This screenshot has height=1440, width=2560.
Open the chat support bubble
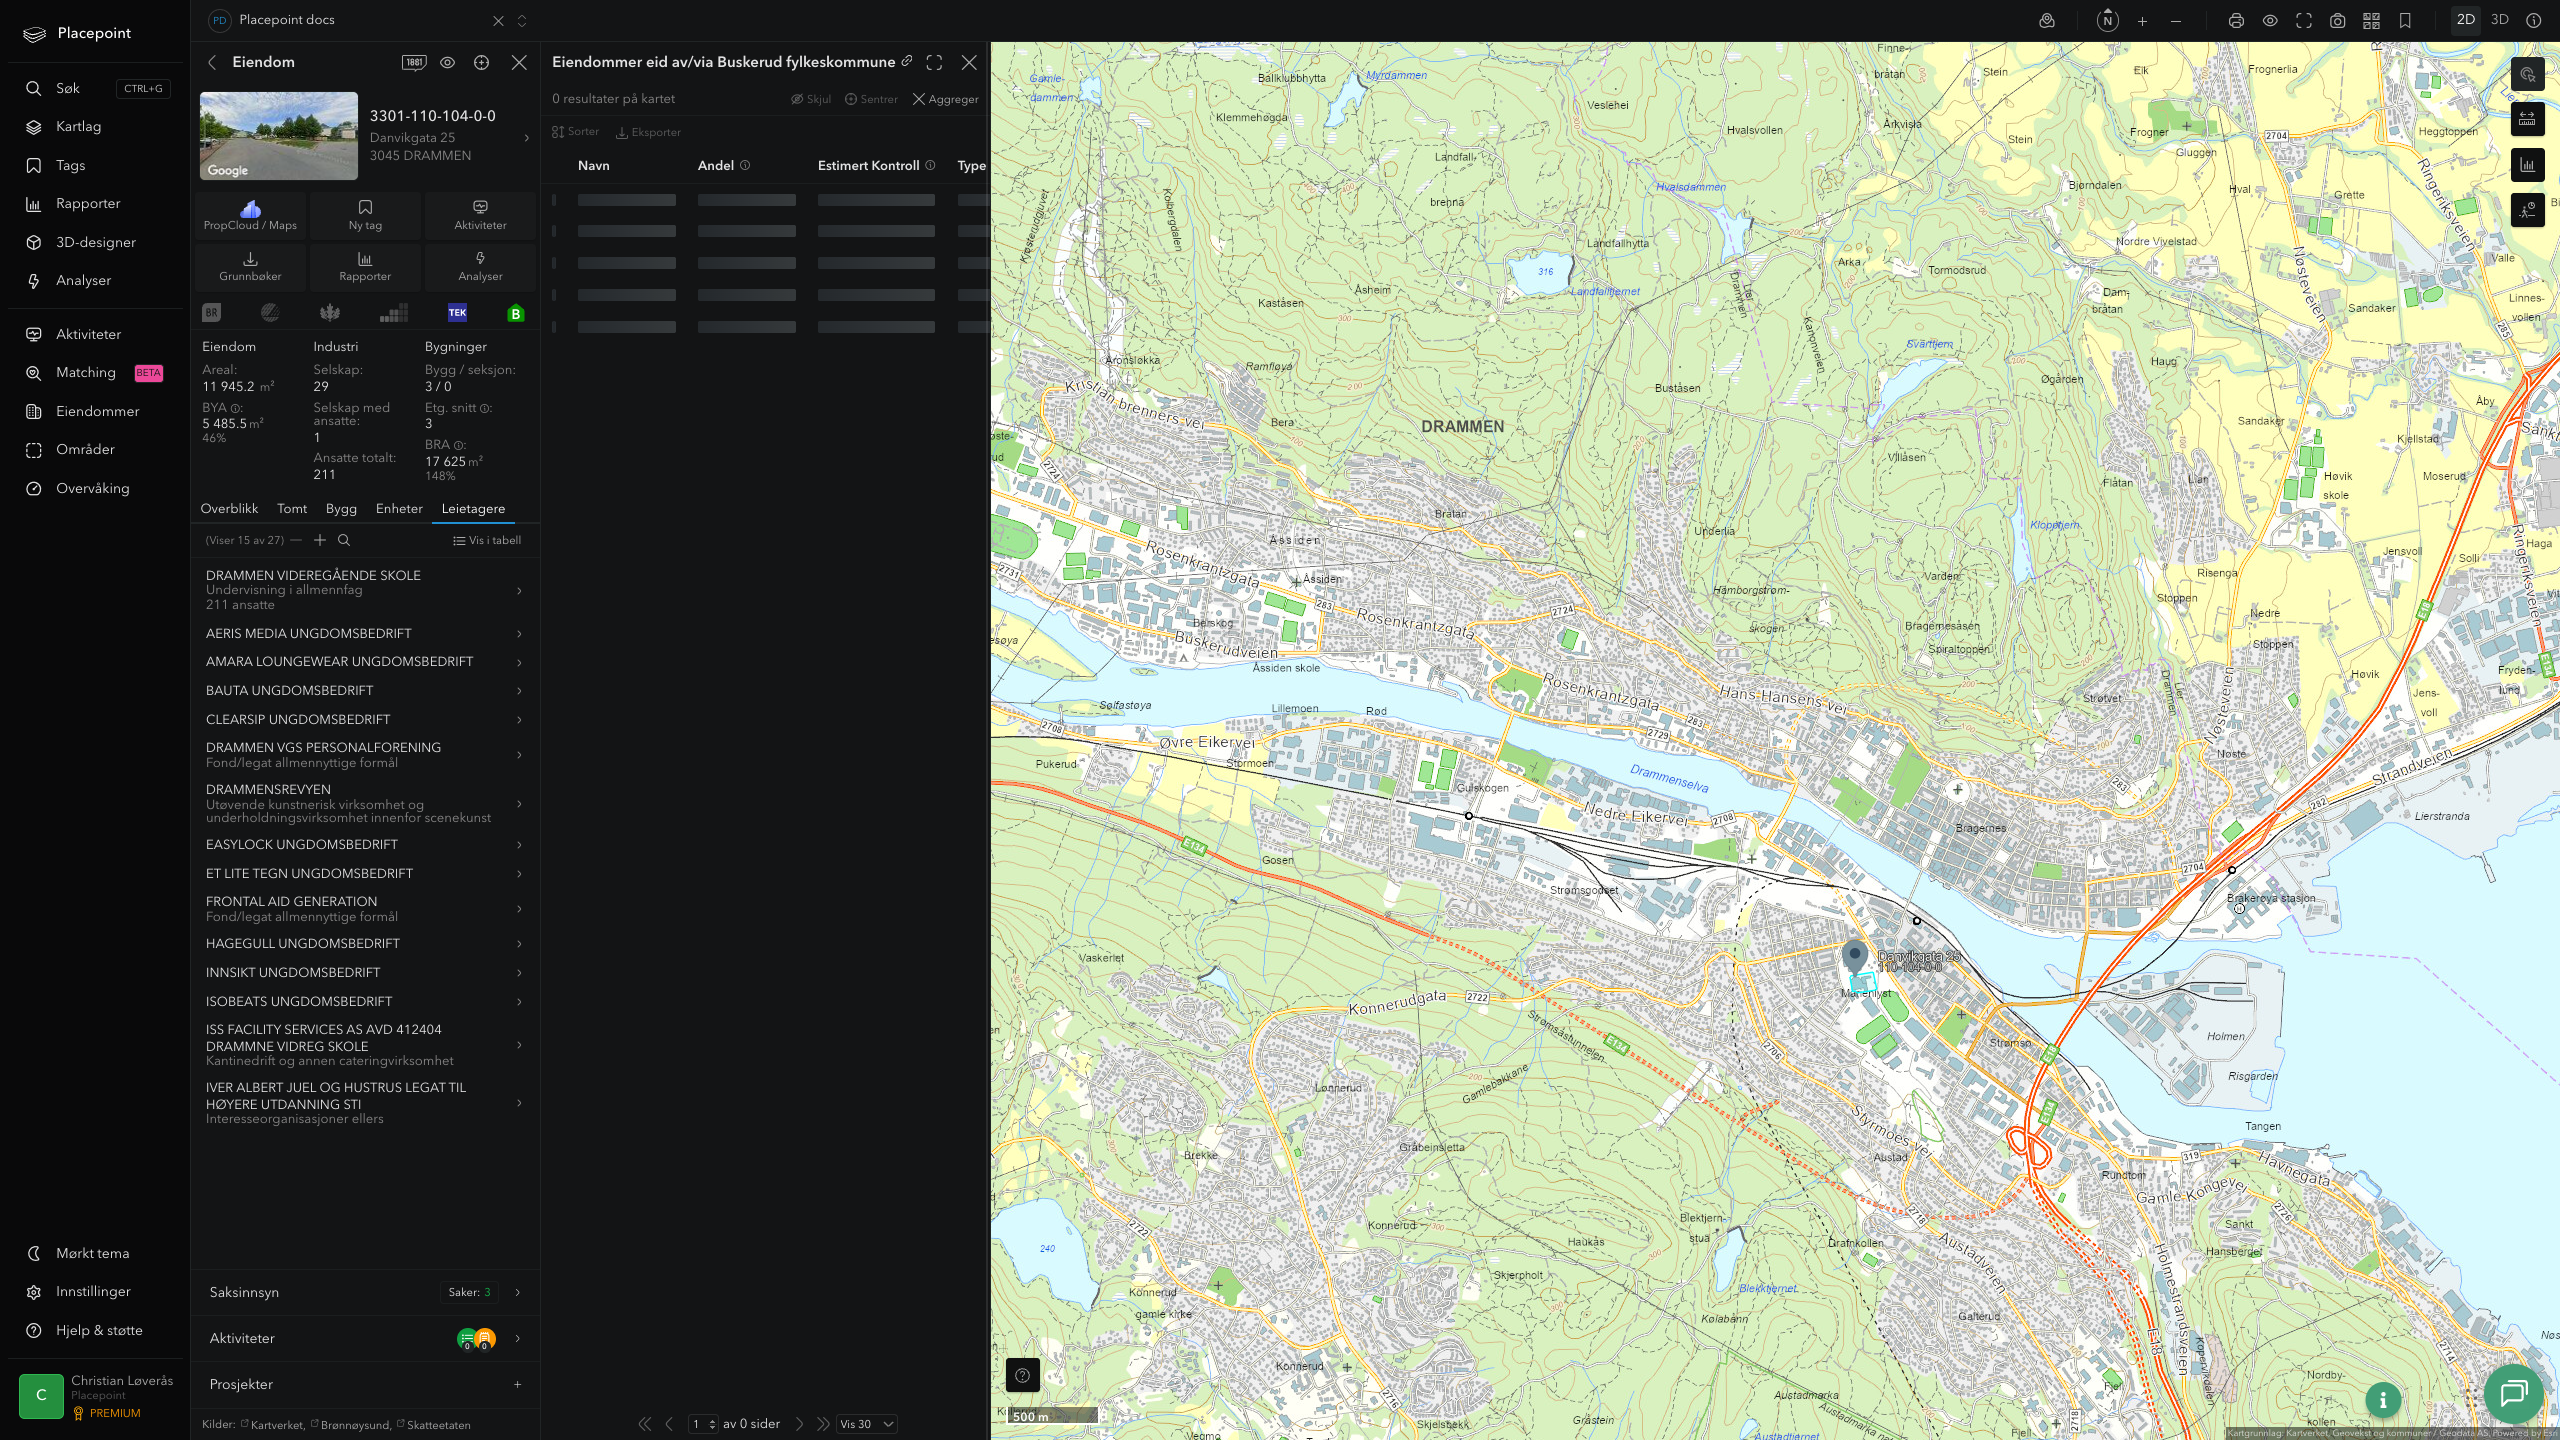tap(2514, 1393)
